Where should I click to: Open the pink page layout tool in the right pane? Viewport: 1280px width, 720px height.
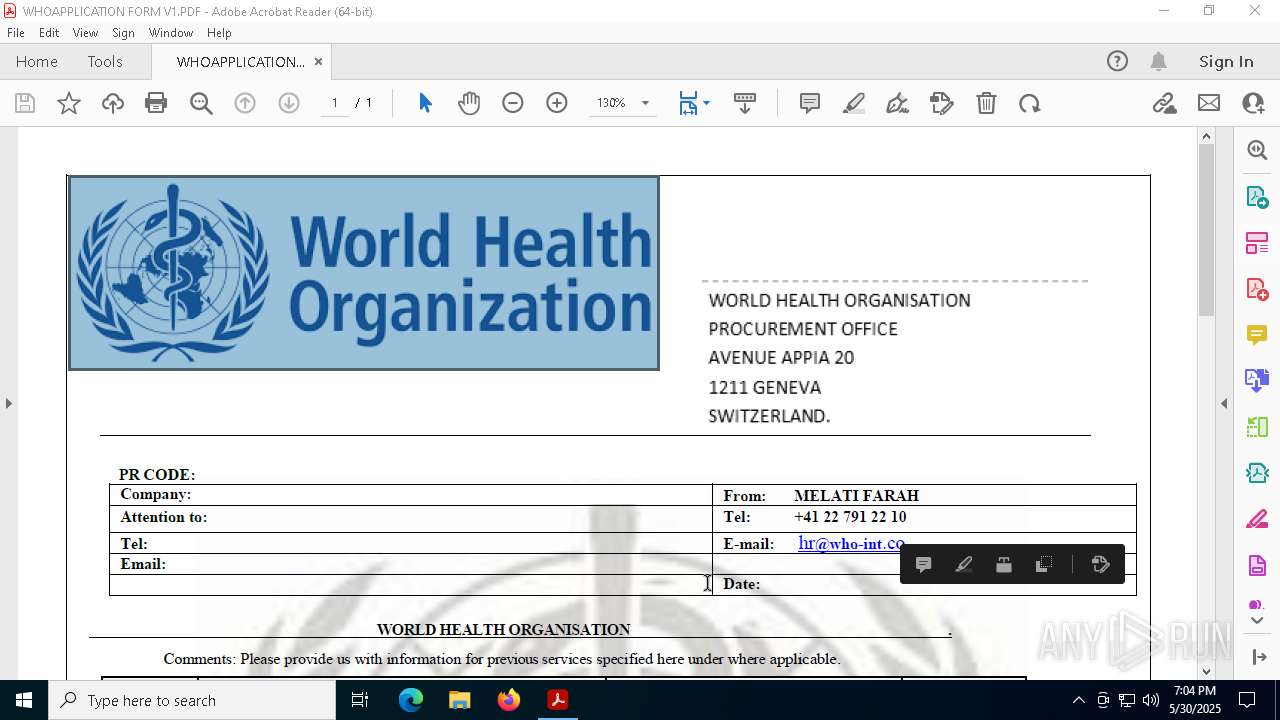[x=1257, y=243]
